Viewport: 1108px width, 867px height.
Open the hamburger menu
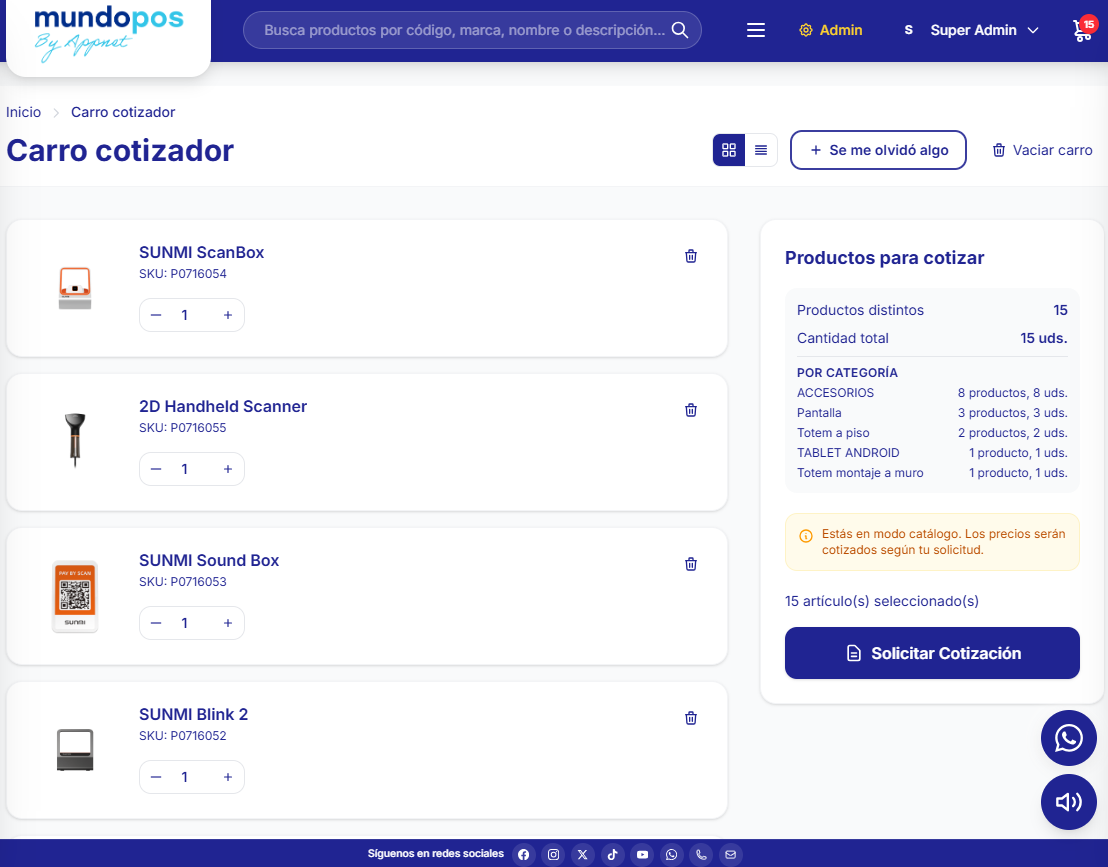[x=755, y=30]
